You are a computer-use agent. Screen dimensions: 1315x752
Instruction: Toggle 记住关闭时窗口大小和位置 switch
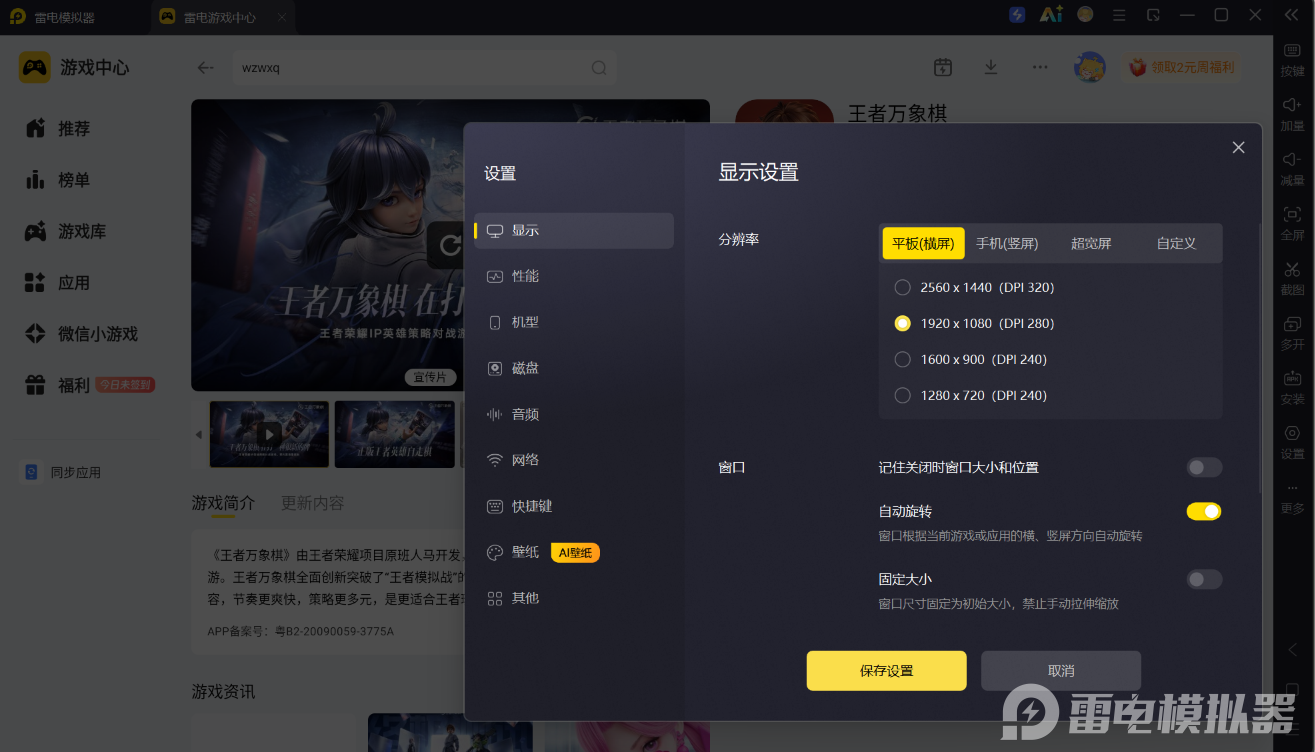(x=1204, y=467)
